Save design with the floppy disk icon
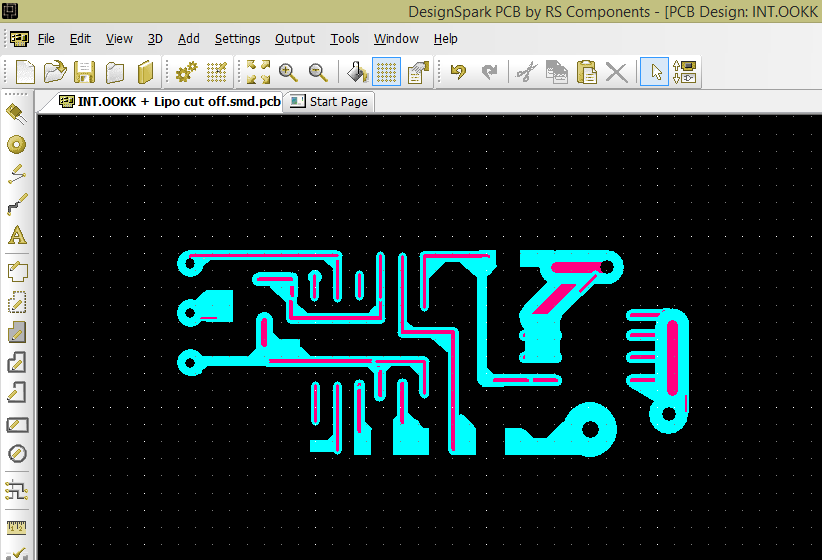The image size is (822, 560). 85,72
